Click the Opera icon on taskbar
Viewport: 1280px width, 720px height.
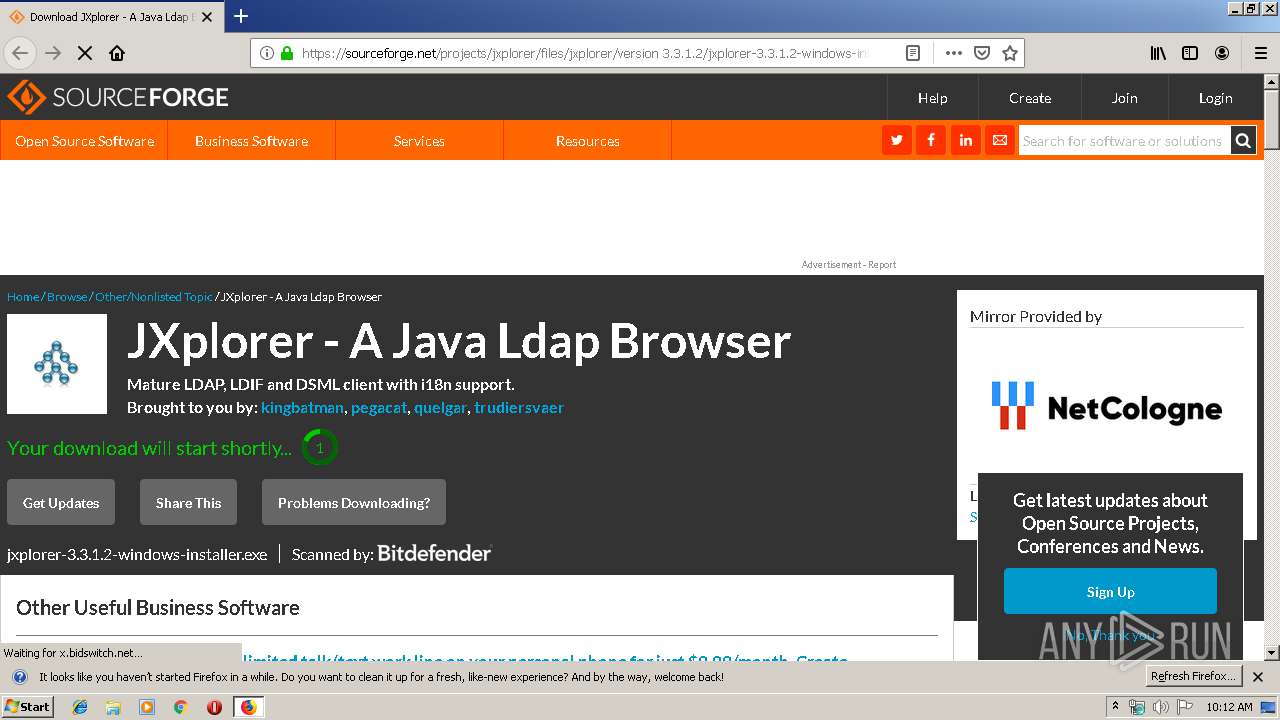pos(214,707)
